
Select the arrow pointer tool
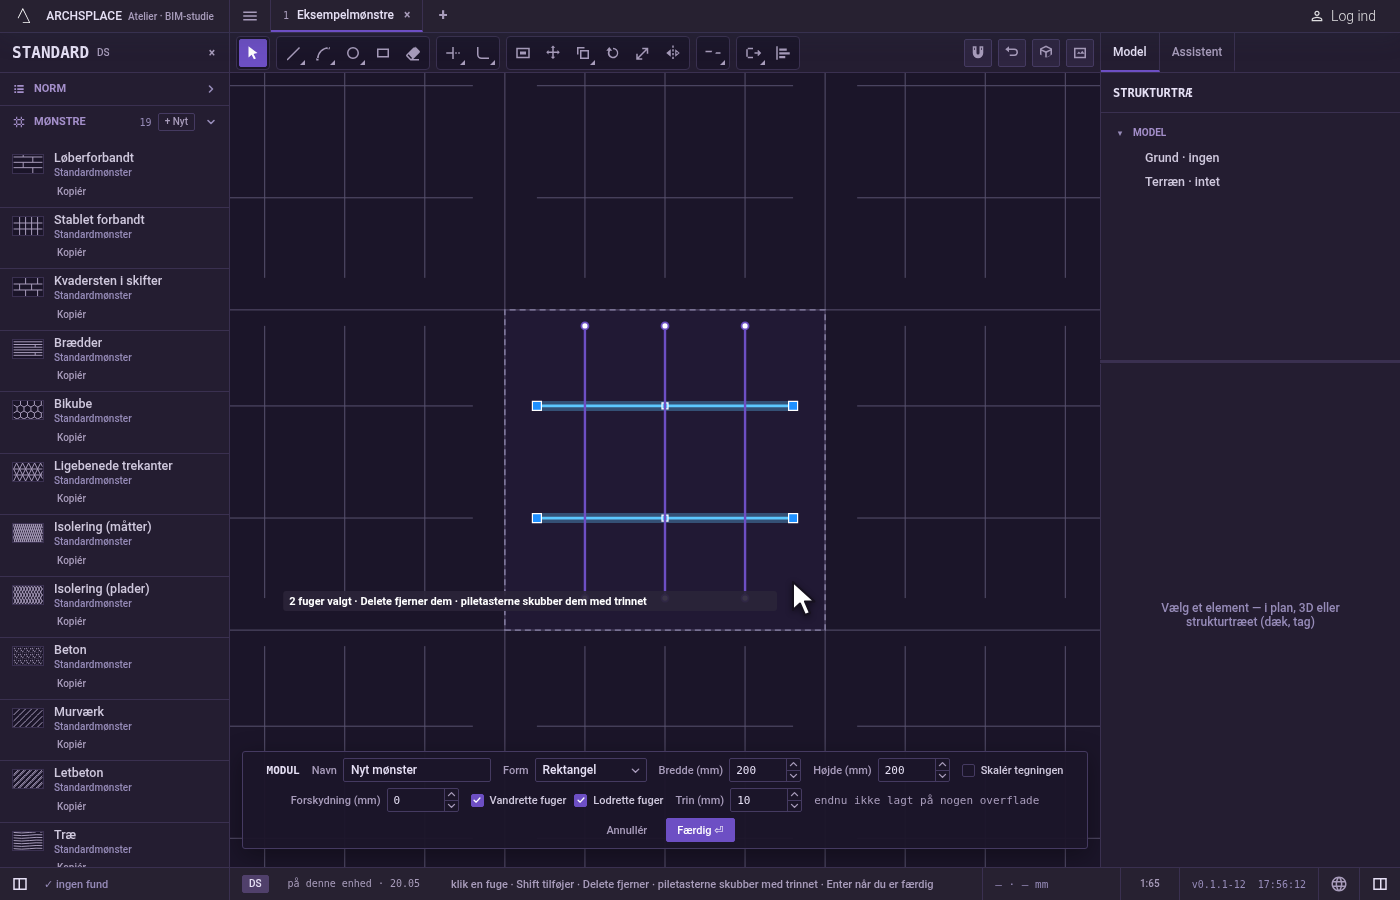(x=252, y=53)
